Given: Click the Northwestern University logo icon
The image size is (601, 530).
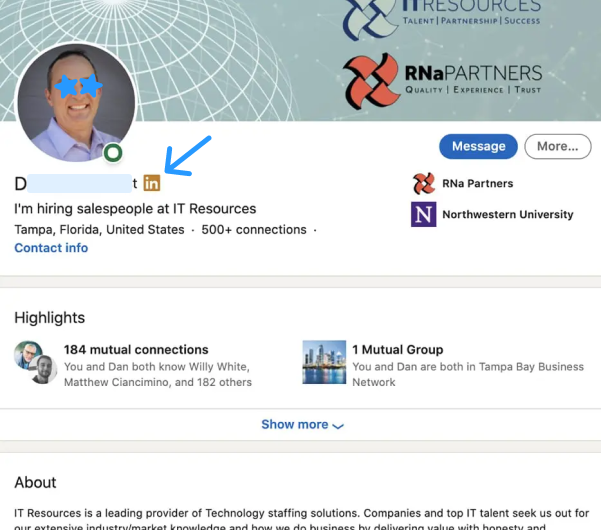Looking at the screenshot, I should pyautogui.click(x=424, y=214).
